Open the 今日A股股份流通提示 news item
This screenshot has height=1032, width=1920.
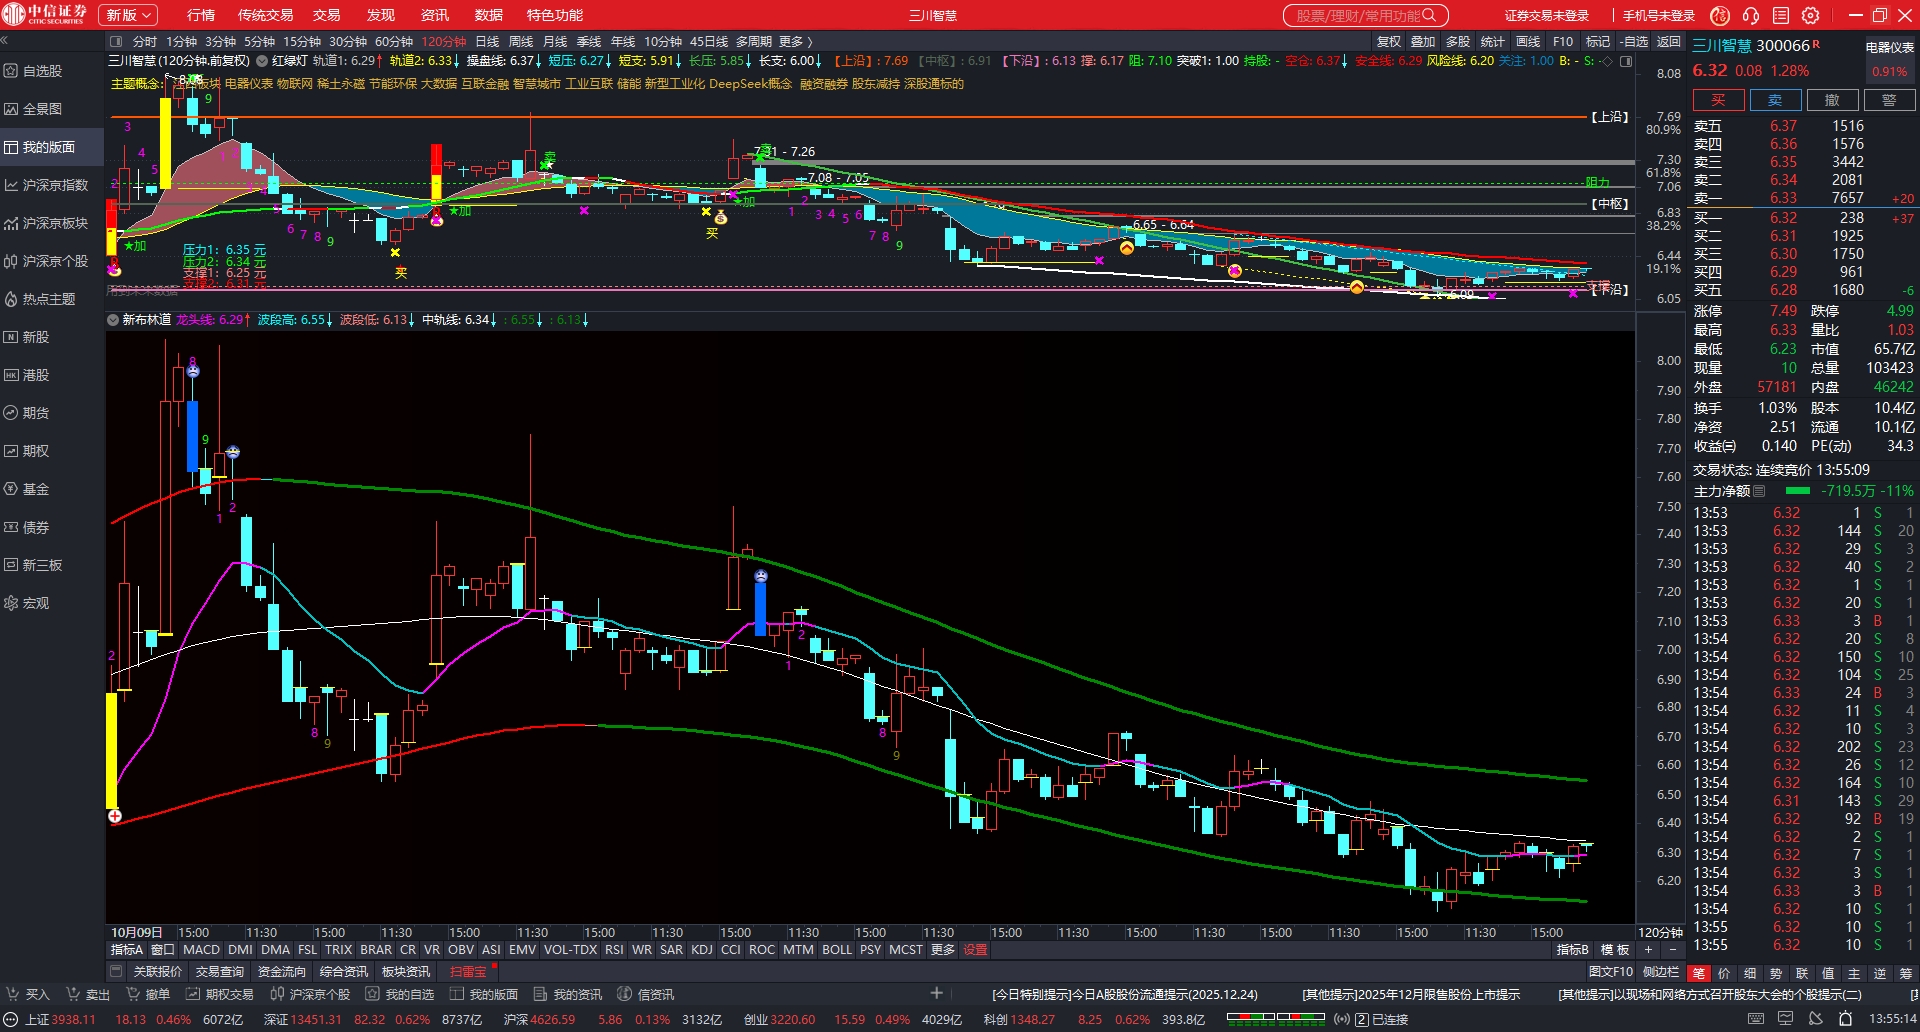[x=1125, y=994]
